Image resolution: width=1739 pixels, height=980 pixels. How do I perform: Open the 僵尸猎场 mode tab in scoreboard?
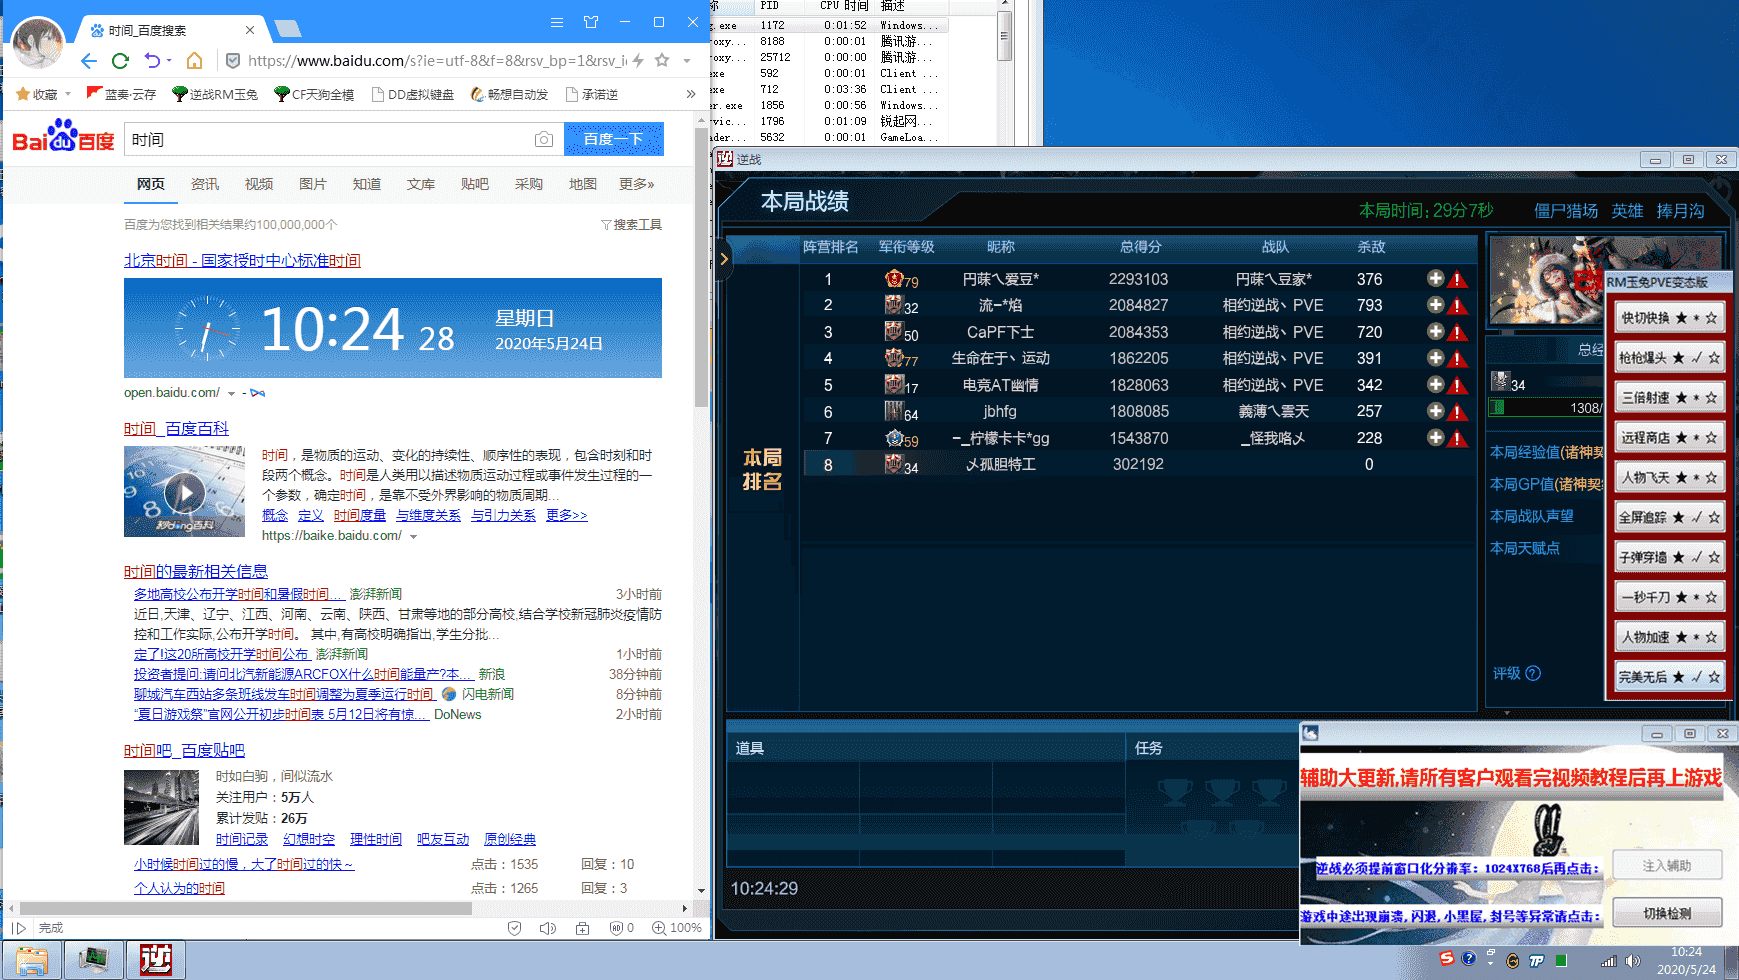click(x=1566, y=211)
